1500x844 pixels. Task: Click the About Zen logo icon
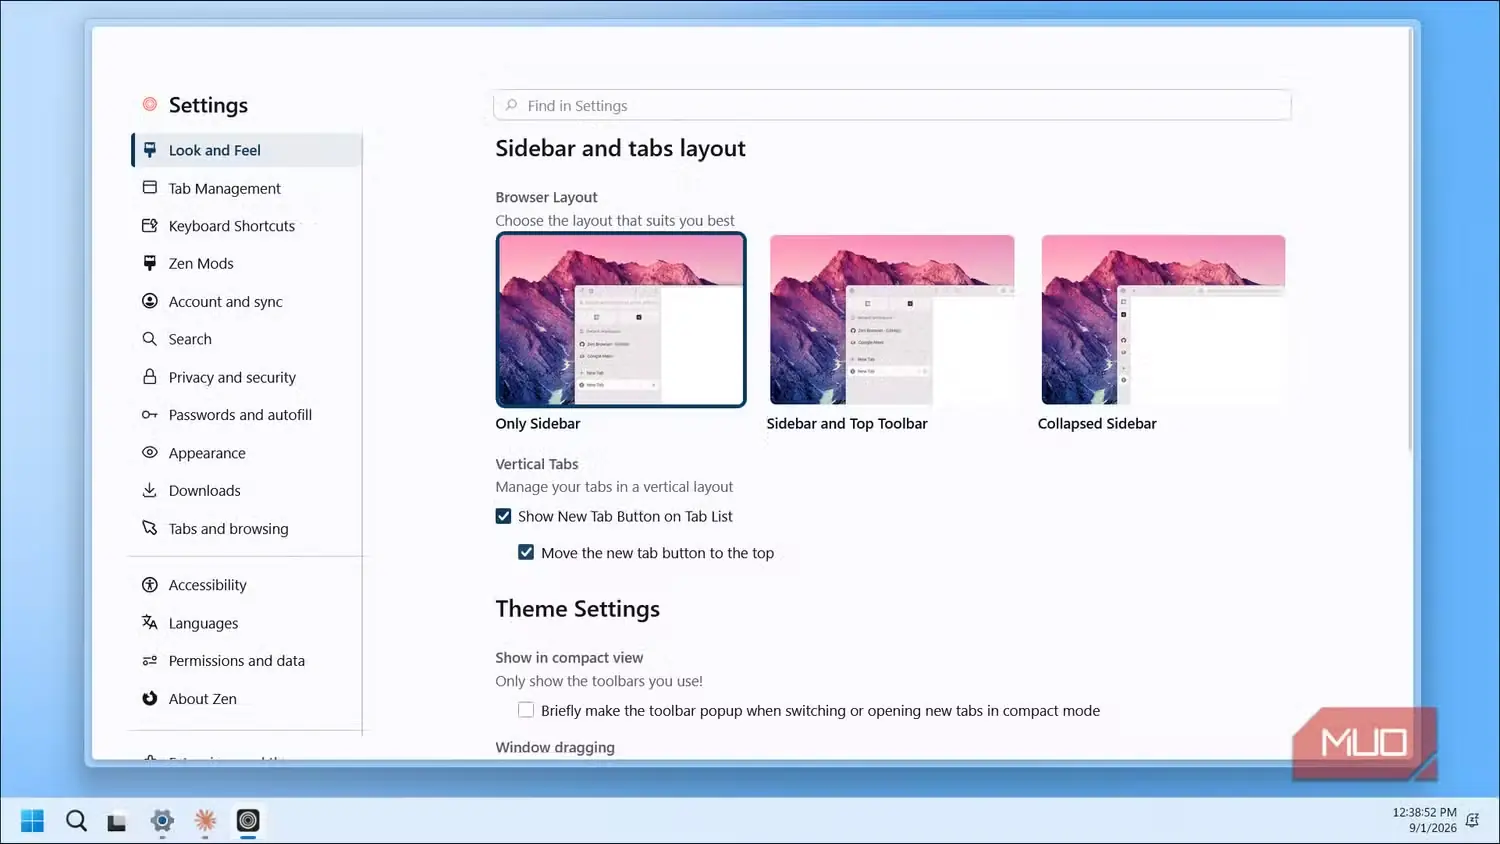click(150, 698)
